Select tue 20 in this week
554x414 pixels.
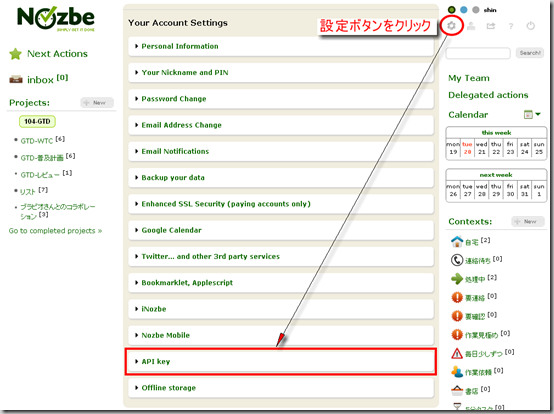click(x=467, y=148)
